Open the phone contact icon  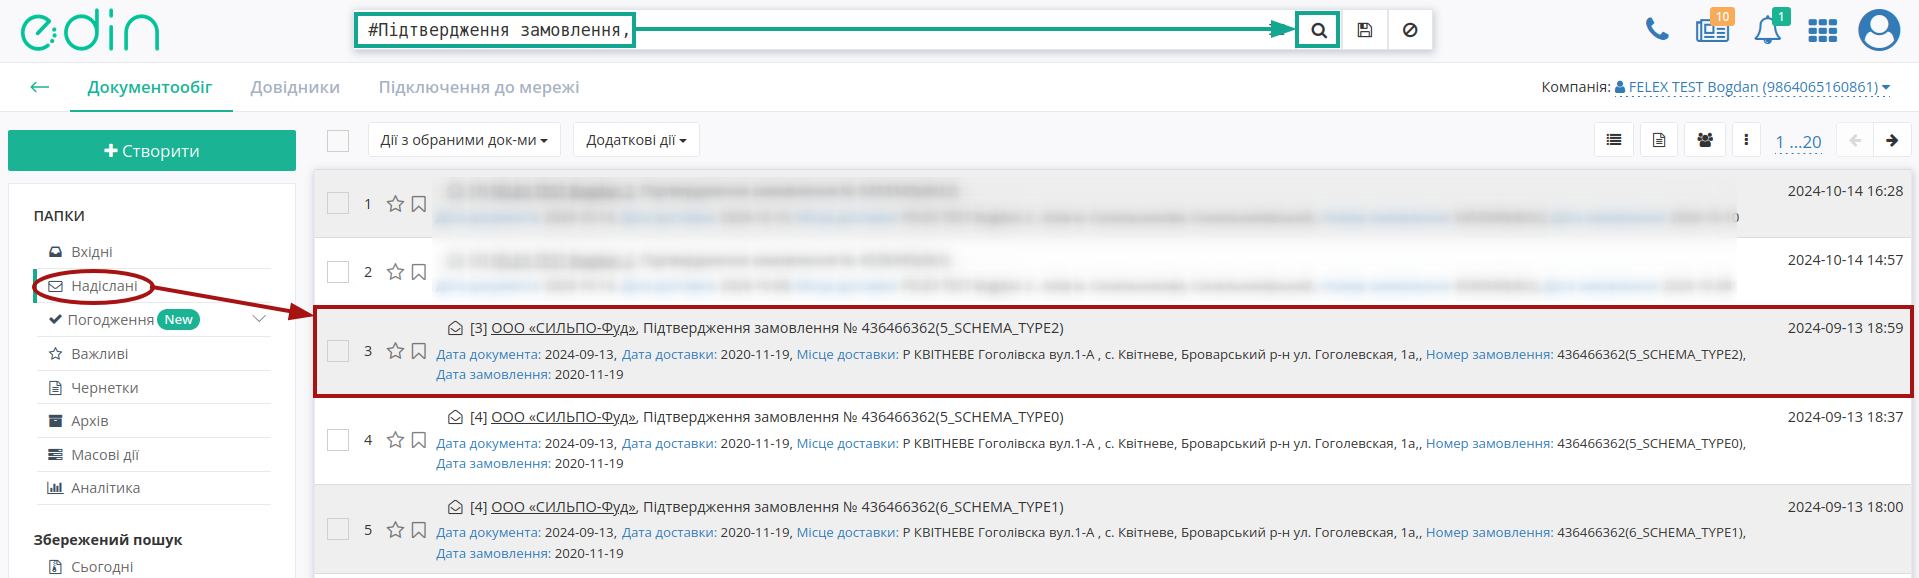[x=1657, y=30]
